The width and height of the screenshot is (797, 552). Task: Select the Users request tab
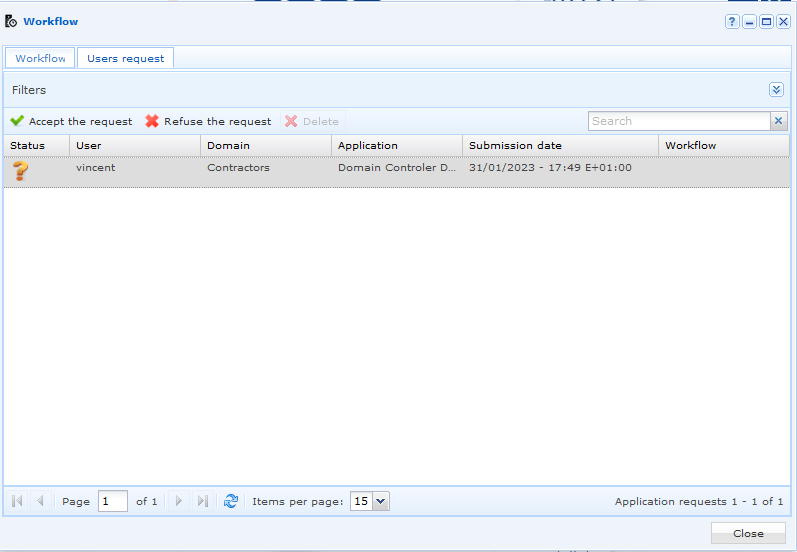126,58
